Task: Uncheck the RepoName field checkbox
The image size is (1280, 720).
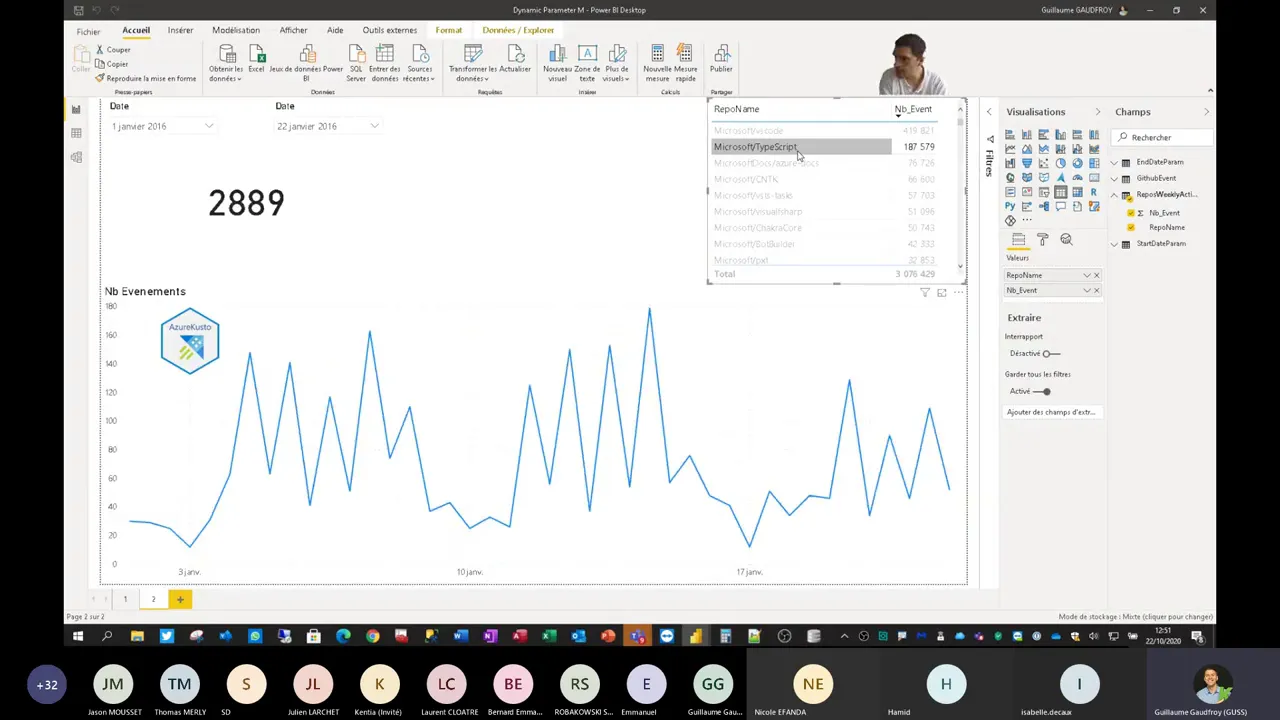Action: pos(1131,227)
